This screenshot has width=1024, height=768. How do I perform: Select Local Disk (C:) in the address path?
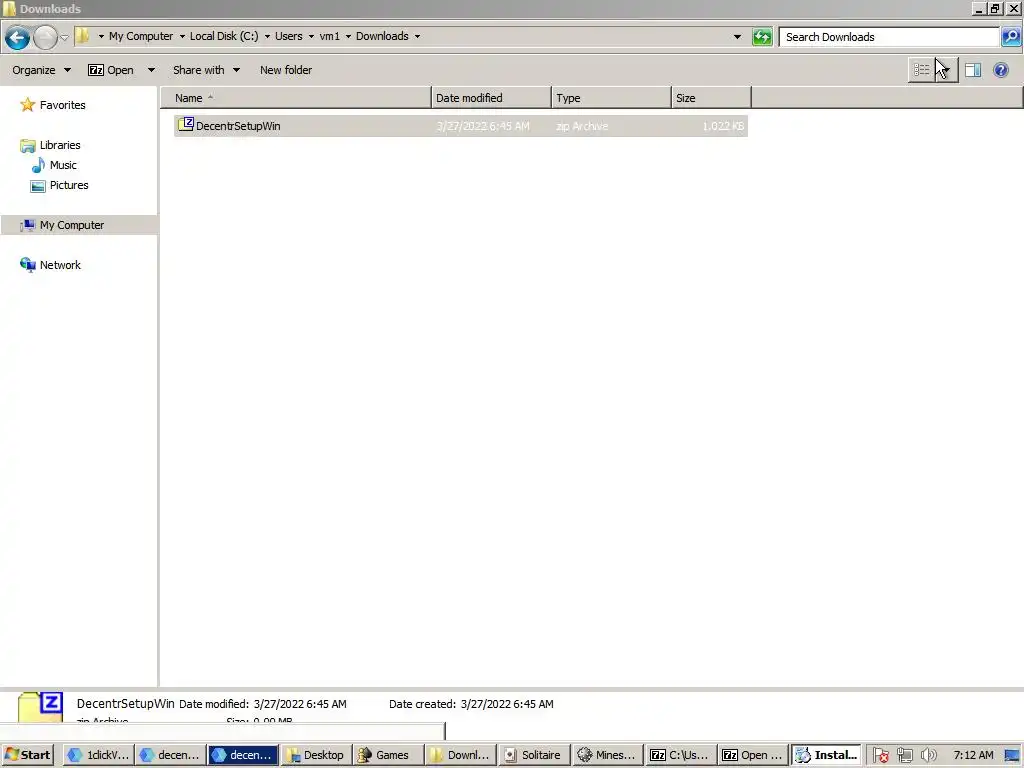224,37
